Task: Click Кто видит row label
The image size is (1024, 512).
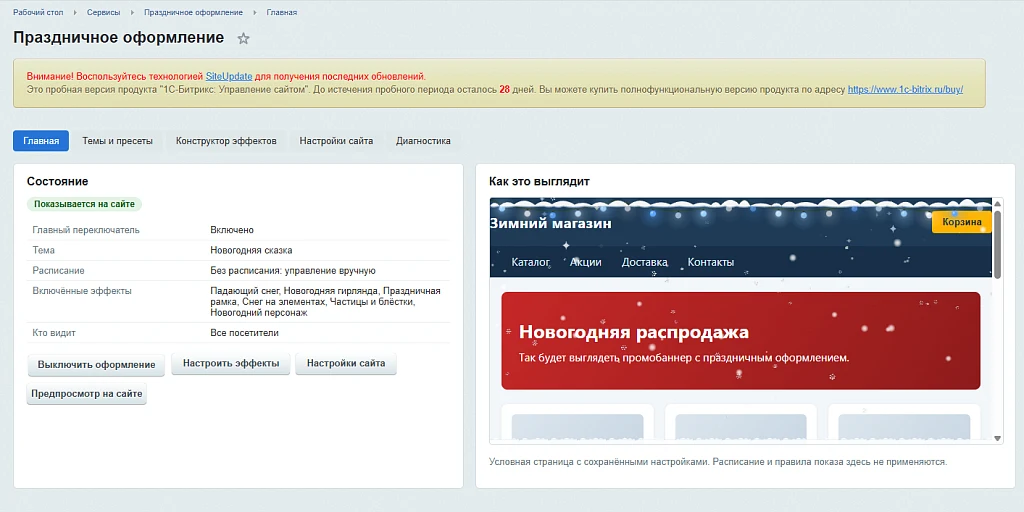Action: tap(54, 332)
